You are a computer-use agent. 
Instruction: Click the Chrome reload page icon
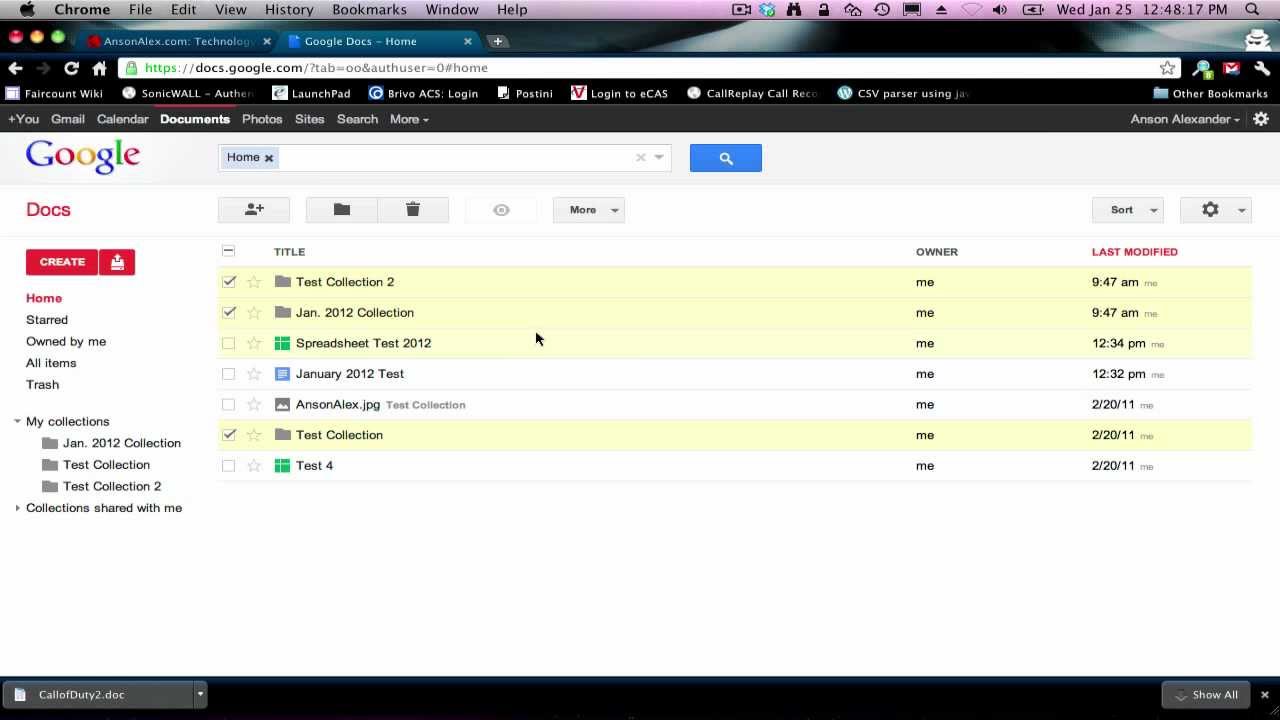(x=71, y=68)
